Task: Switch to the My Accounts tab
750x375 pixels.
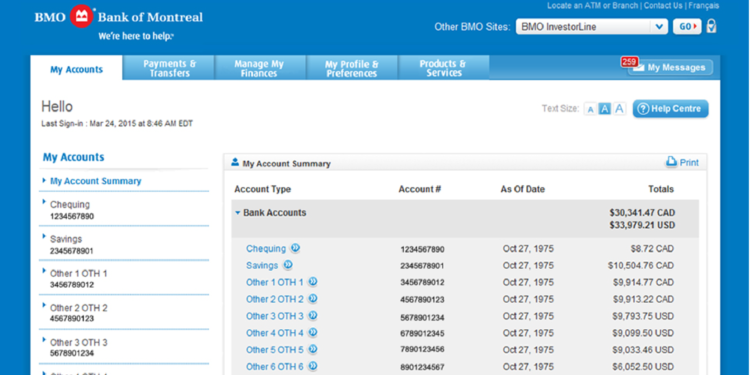Action: 77,68
